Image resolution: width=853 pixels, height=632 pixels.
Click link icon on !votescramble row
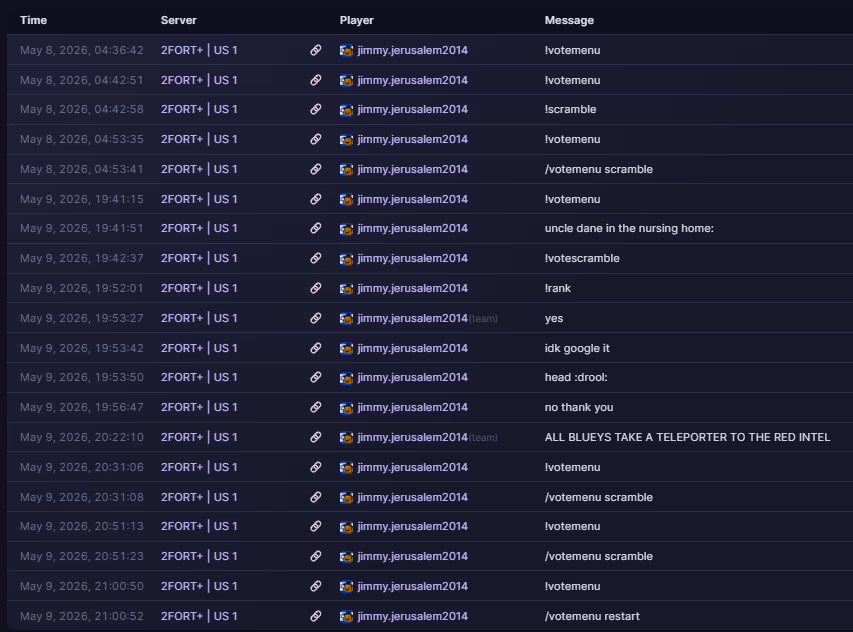pyautogui.click(x=316, y=258)
